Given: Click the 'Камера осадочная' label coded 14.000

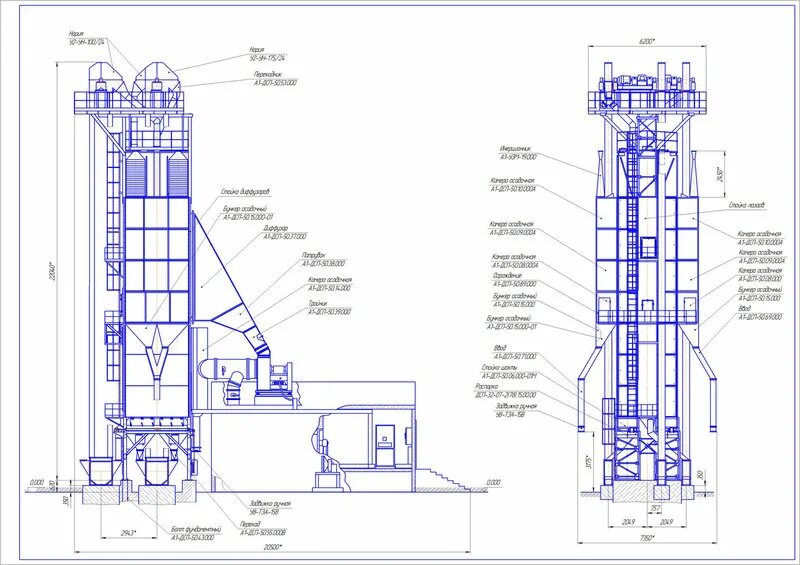Looking at the screenshot, I should pyautogui.click(x=330, y=283).
